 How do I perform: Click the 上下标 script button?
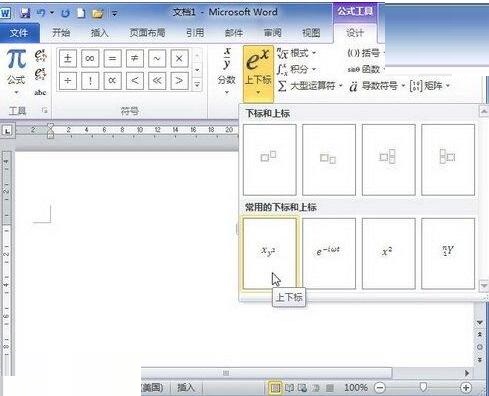(x=258, y=73)
